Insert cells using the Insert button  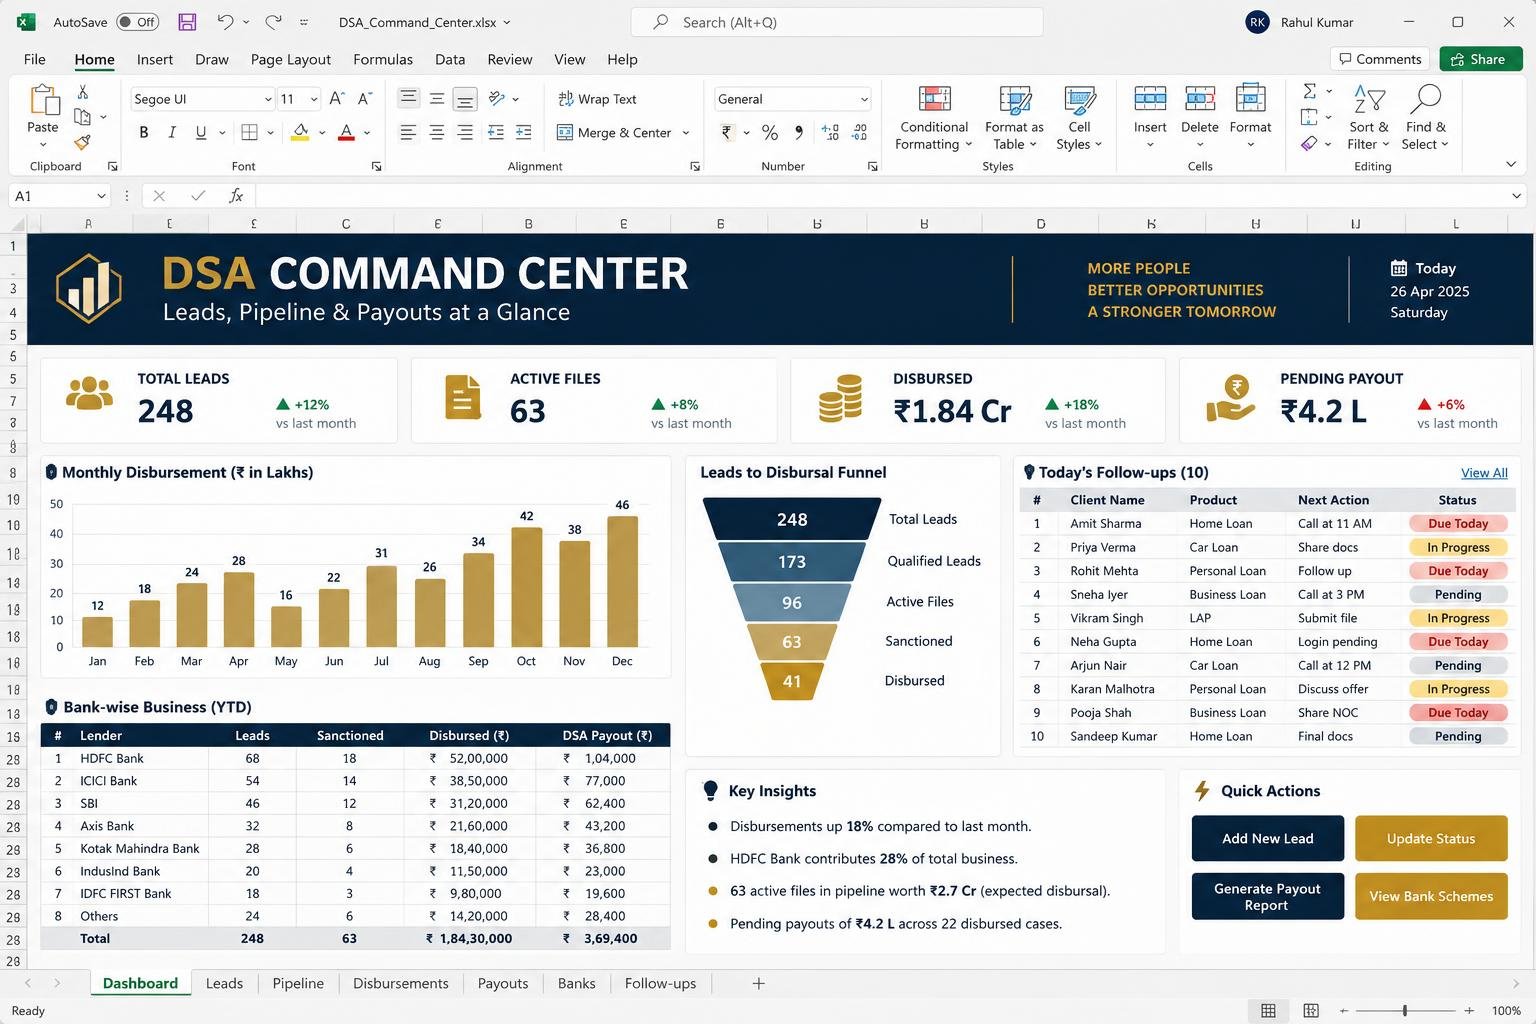pyautogui.click(x=1150, y=117)
